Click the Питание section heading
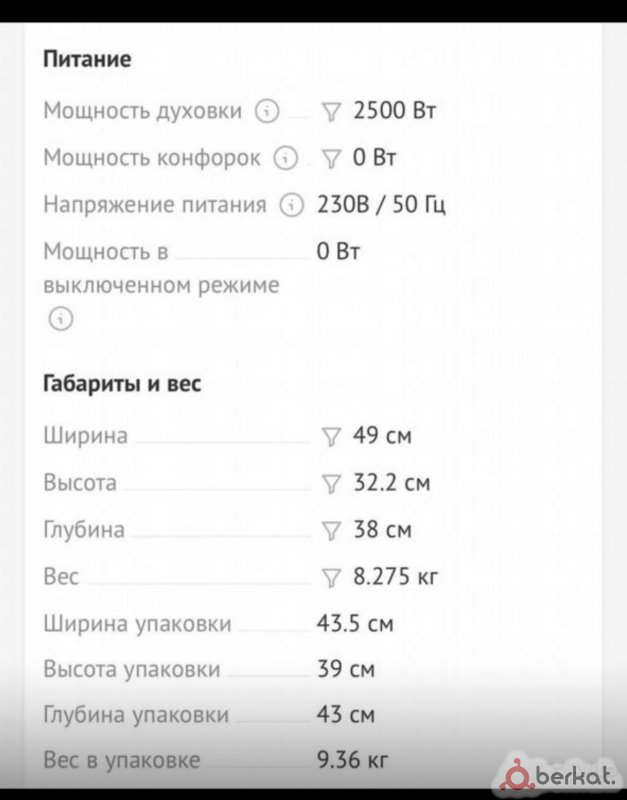Viewport: 627px width, 800px height. [87, 59]
